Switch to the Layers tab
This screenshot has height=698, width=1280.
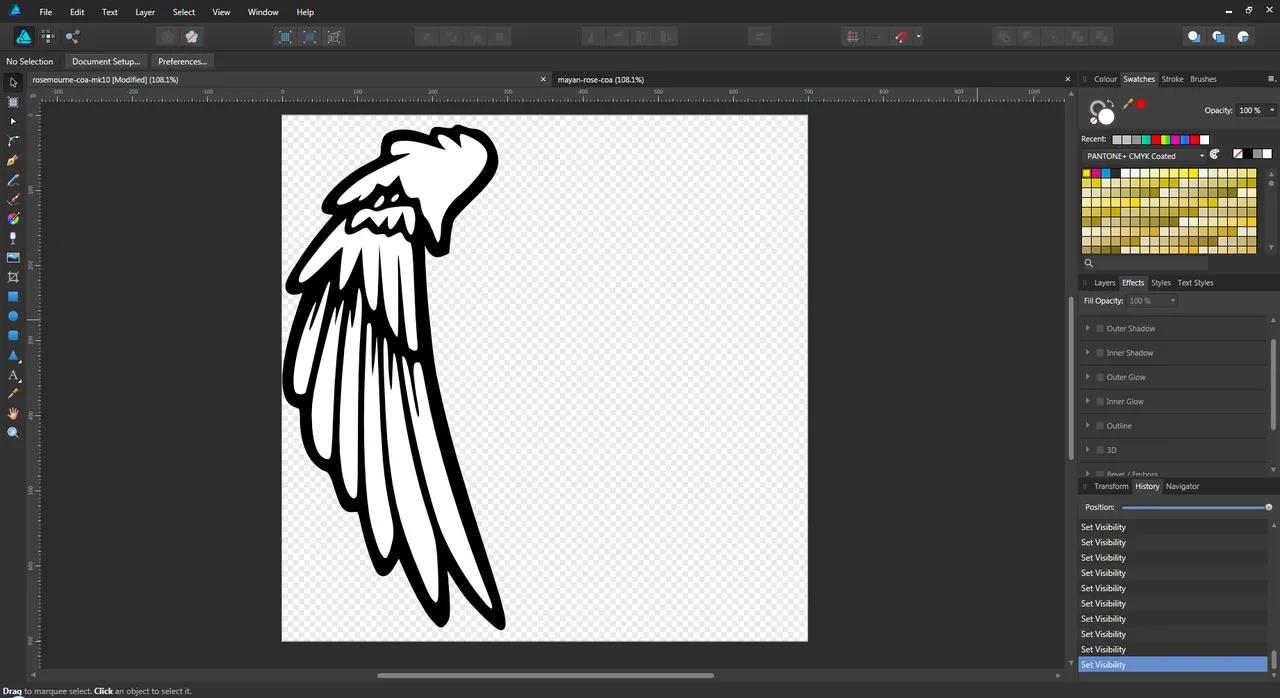[1104, 283]
